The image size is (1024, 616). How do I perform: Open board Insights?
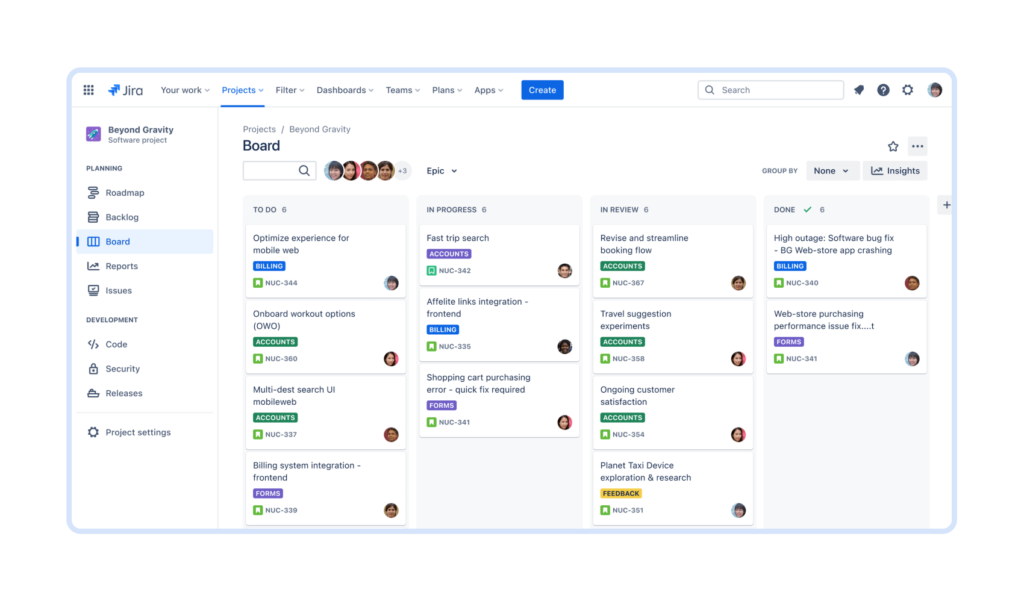(895, 170)
